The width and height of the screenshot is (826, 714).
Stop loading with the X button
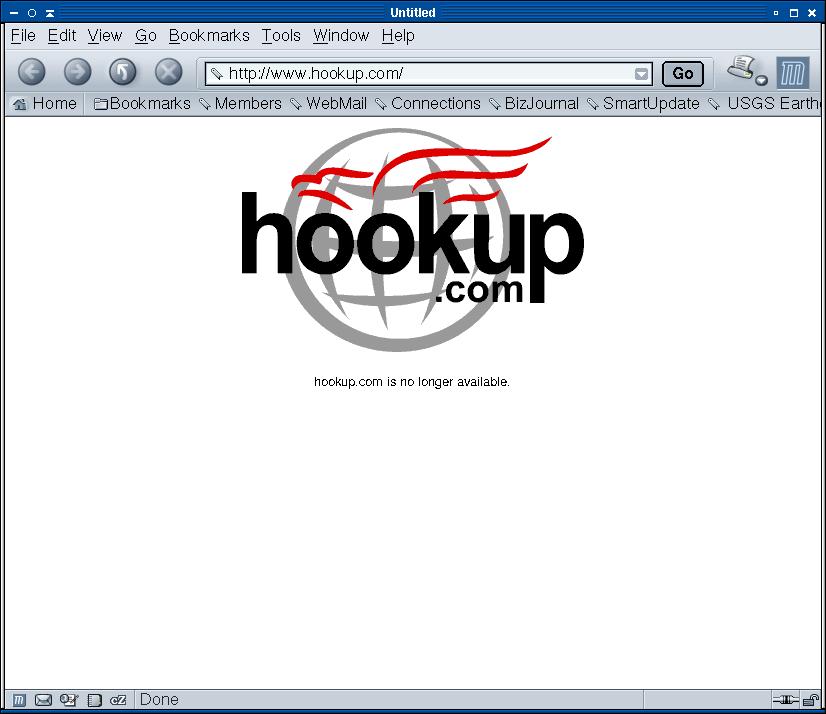pyautogui.click(x=169, y=72)
